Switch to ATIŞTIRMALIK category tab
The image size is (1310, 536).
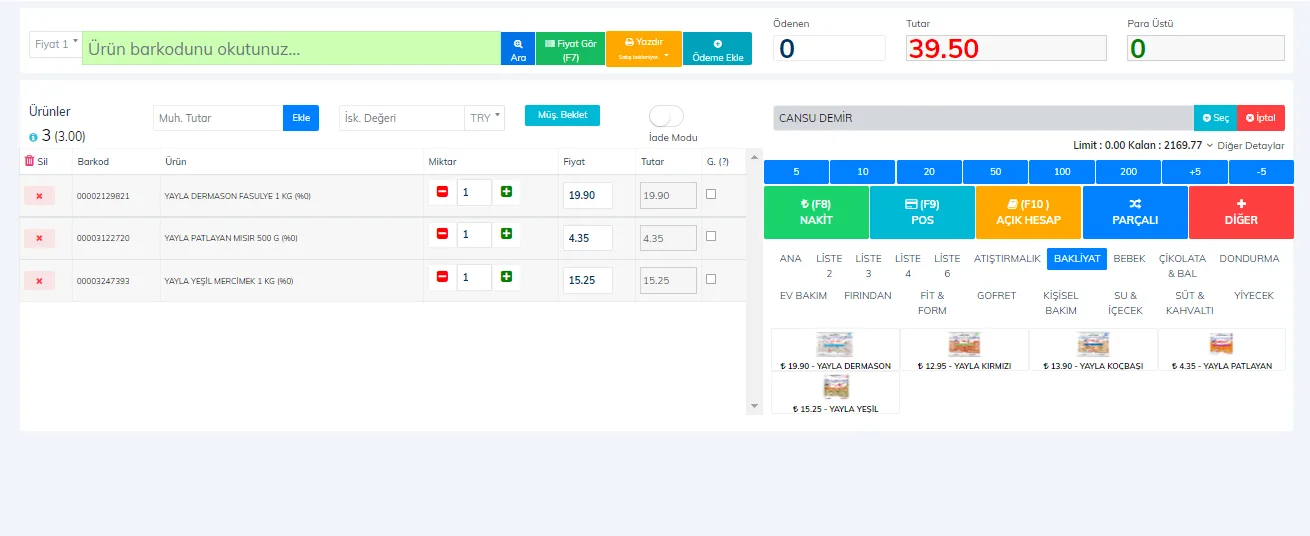1007,258
